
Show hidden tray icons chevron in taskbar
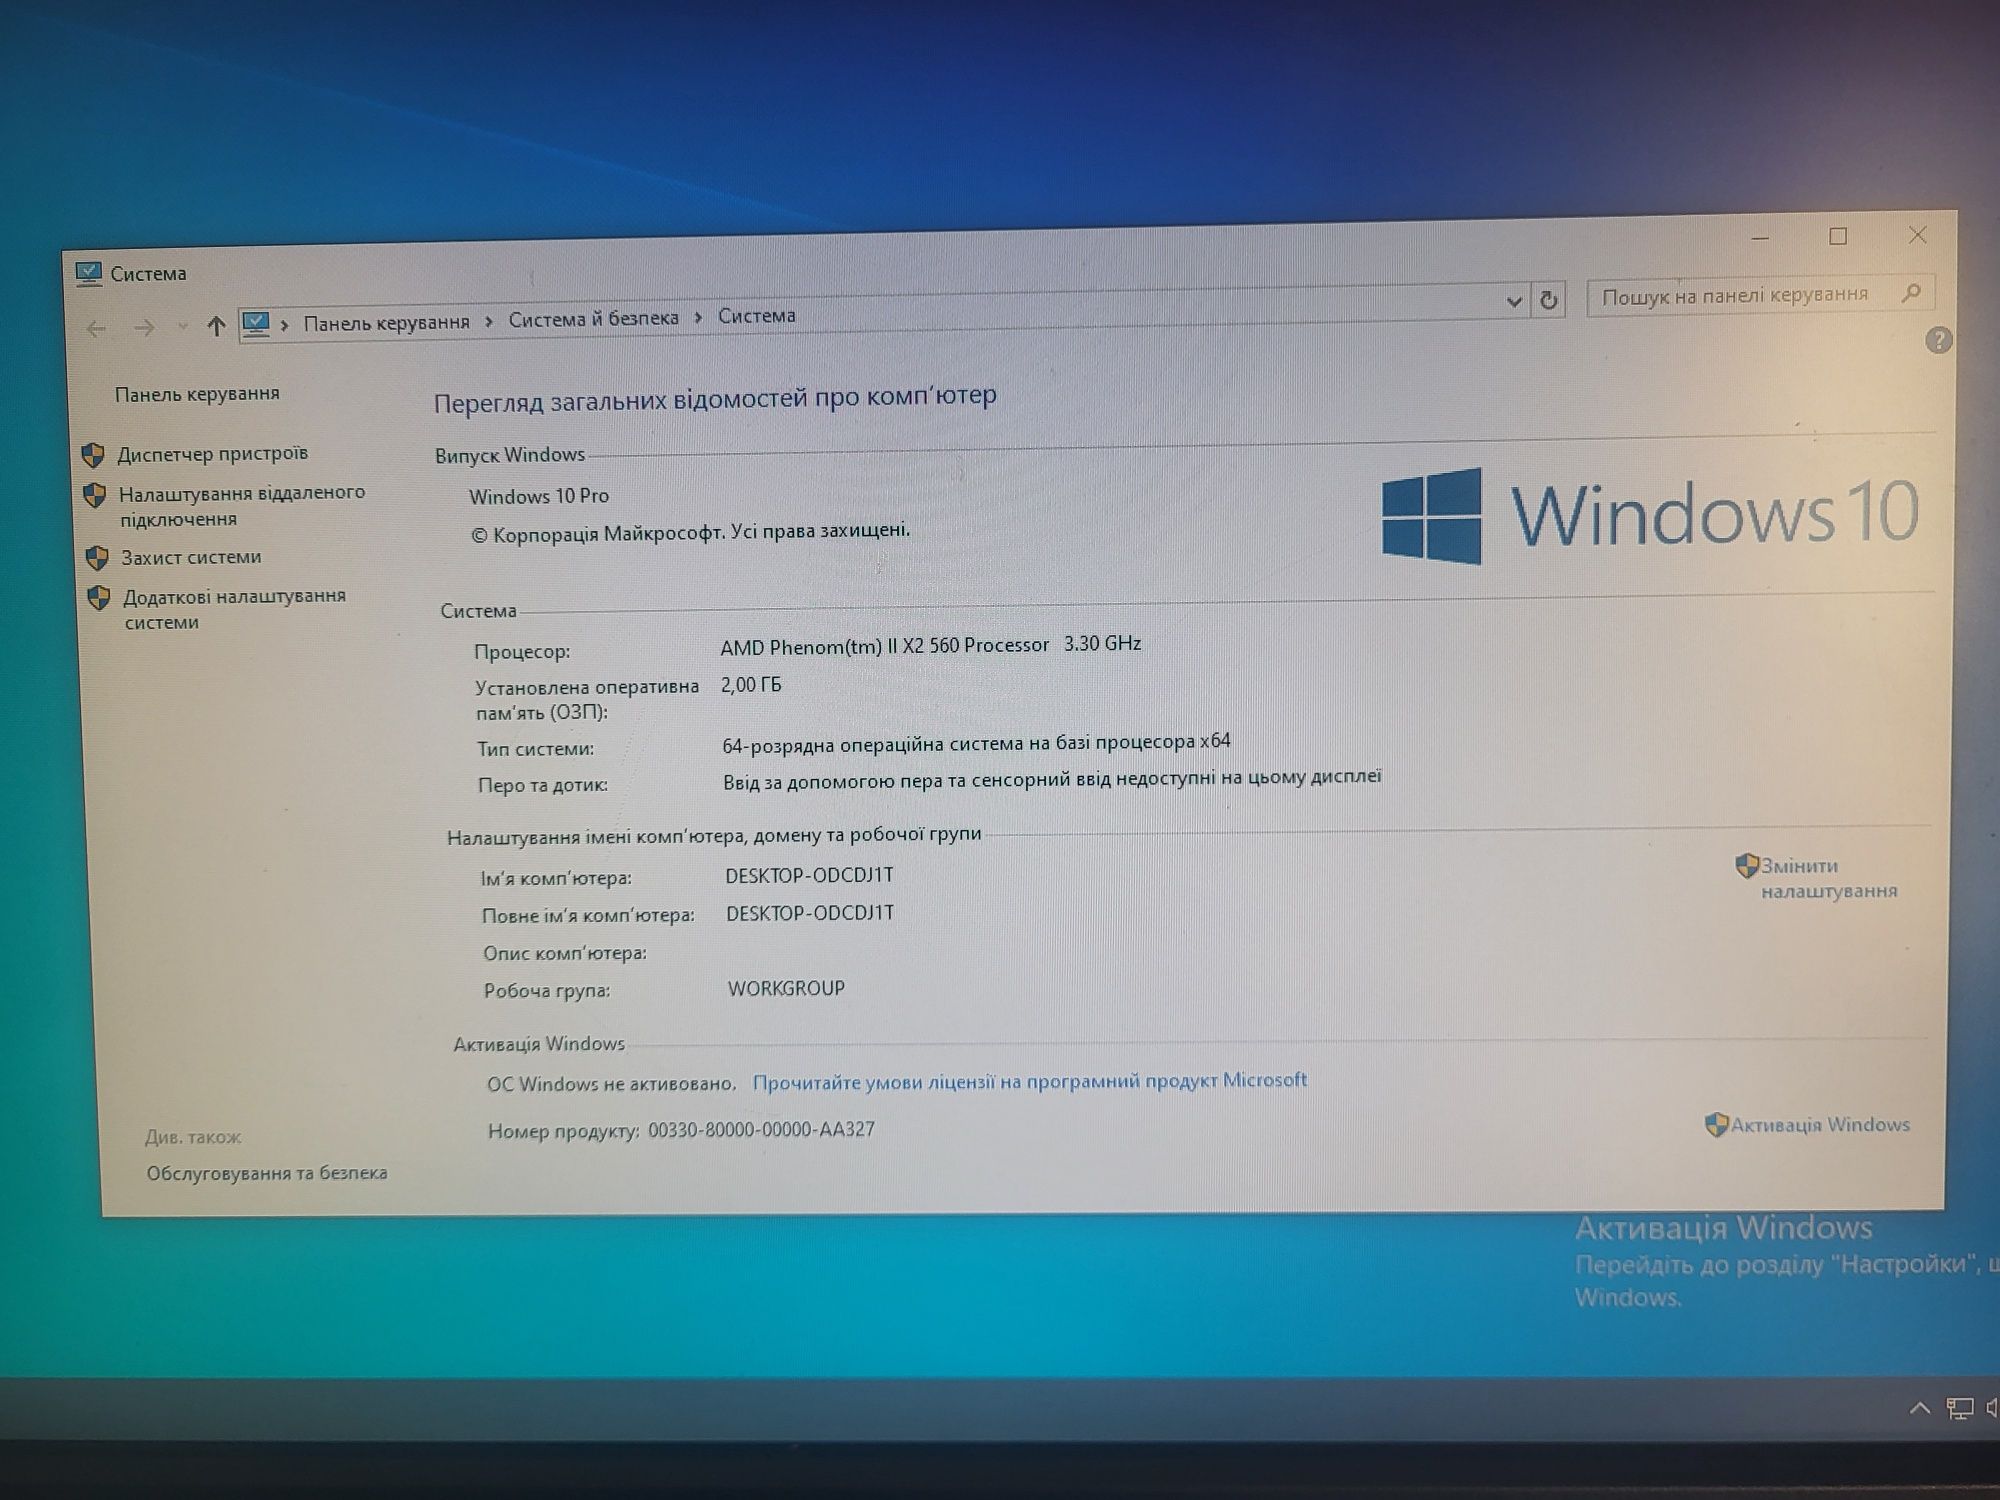point(1919,1409)
